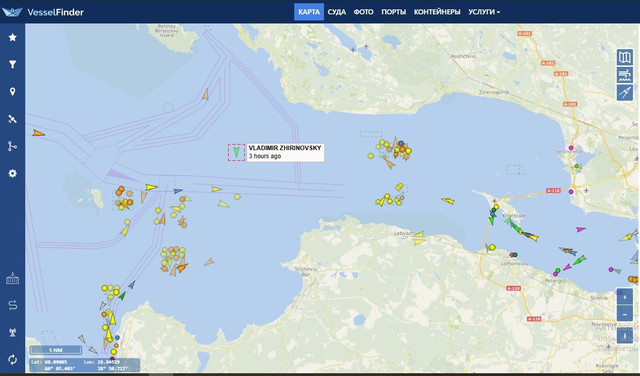
Task: Click the refresh arrows icon in sidebar
Action: coord(13,359)
